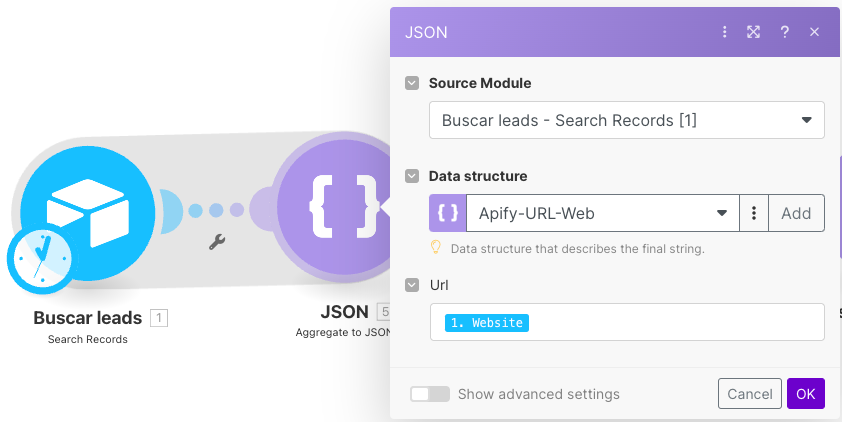
Task: Click inside the Url input field
Action: point(627,322)
